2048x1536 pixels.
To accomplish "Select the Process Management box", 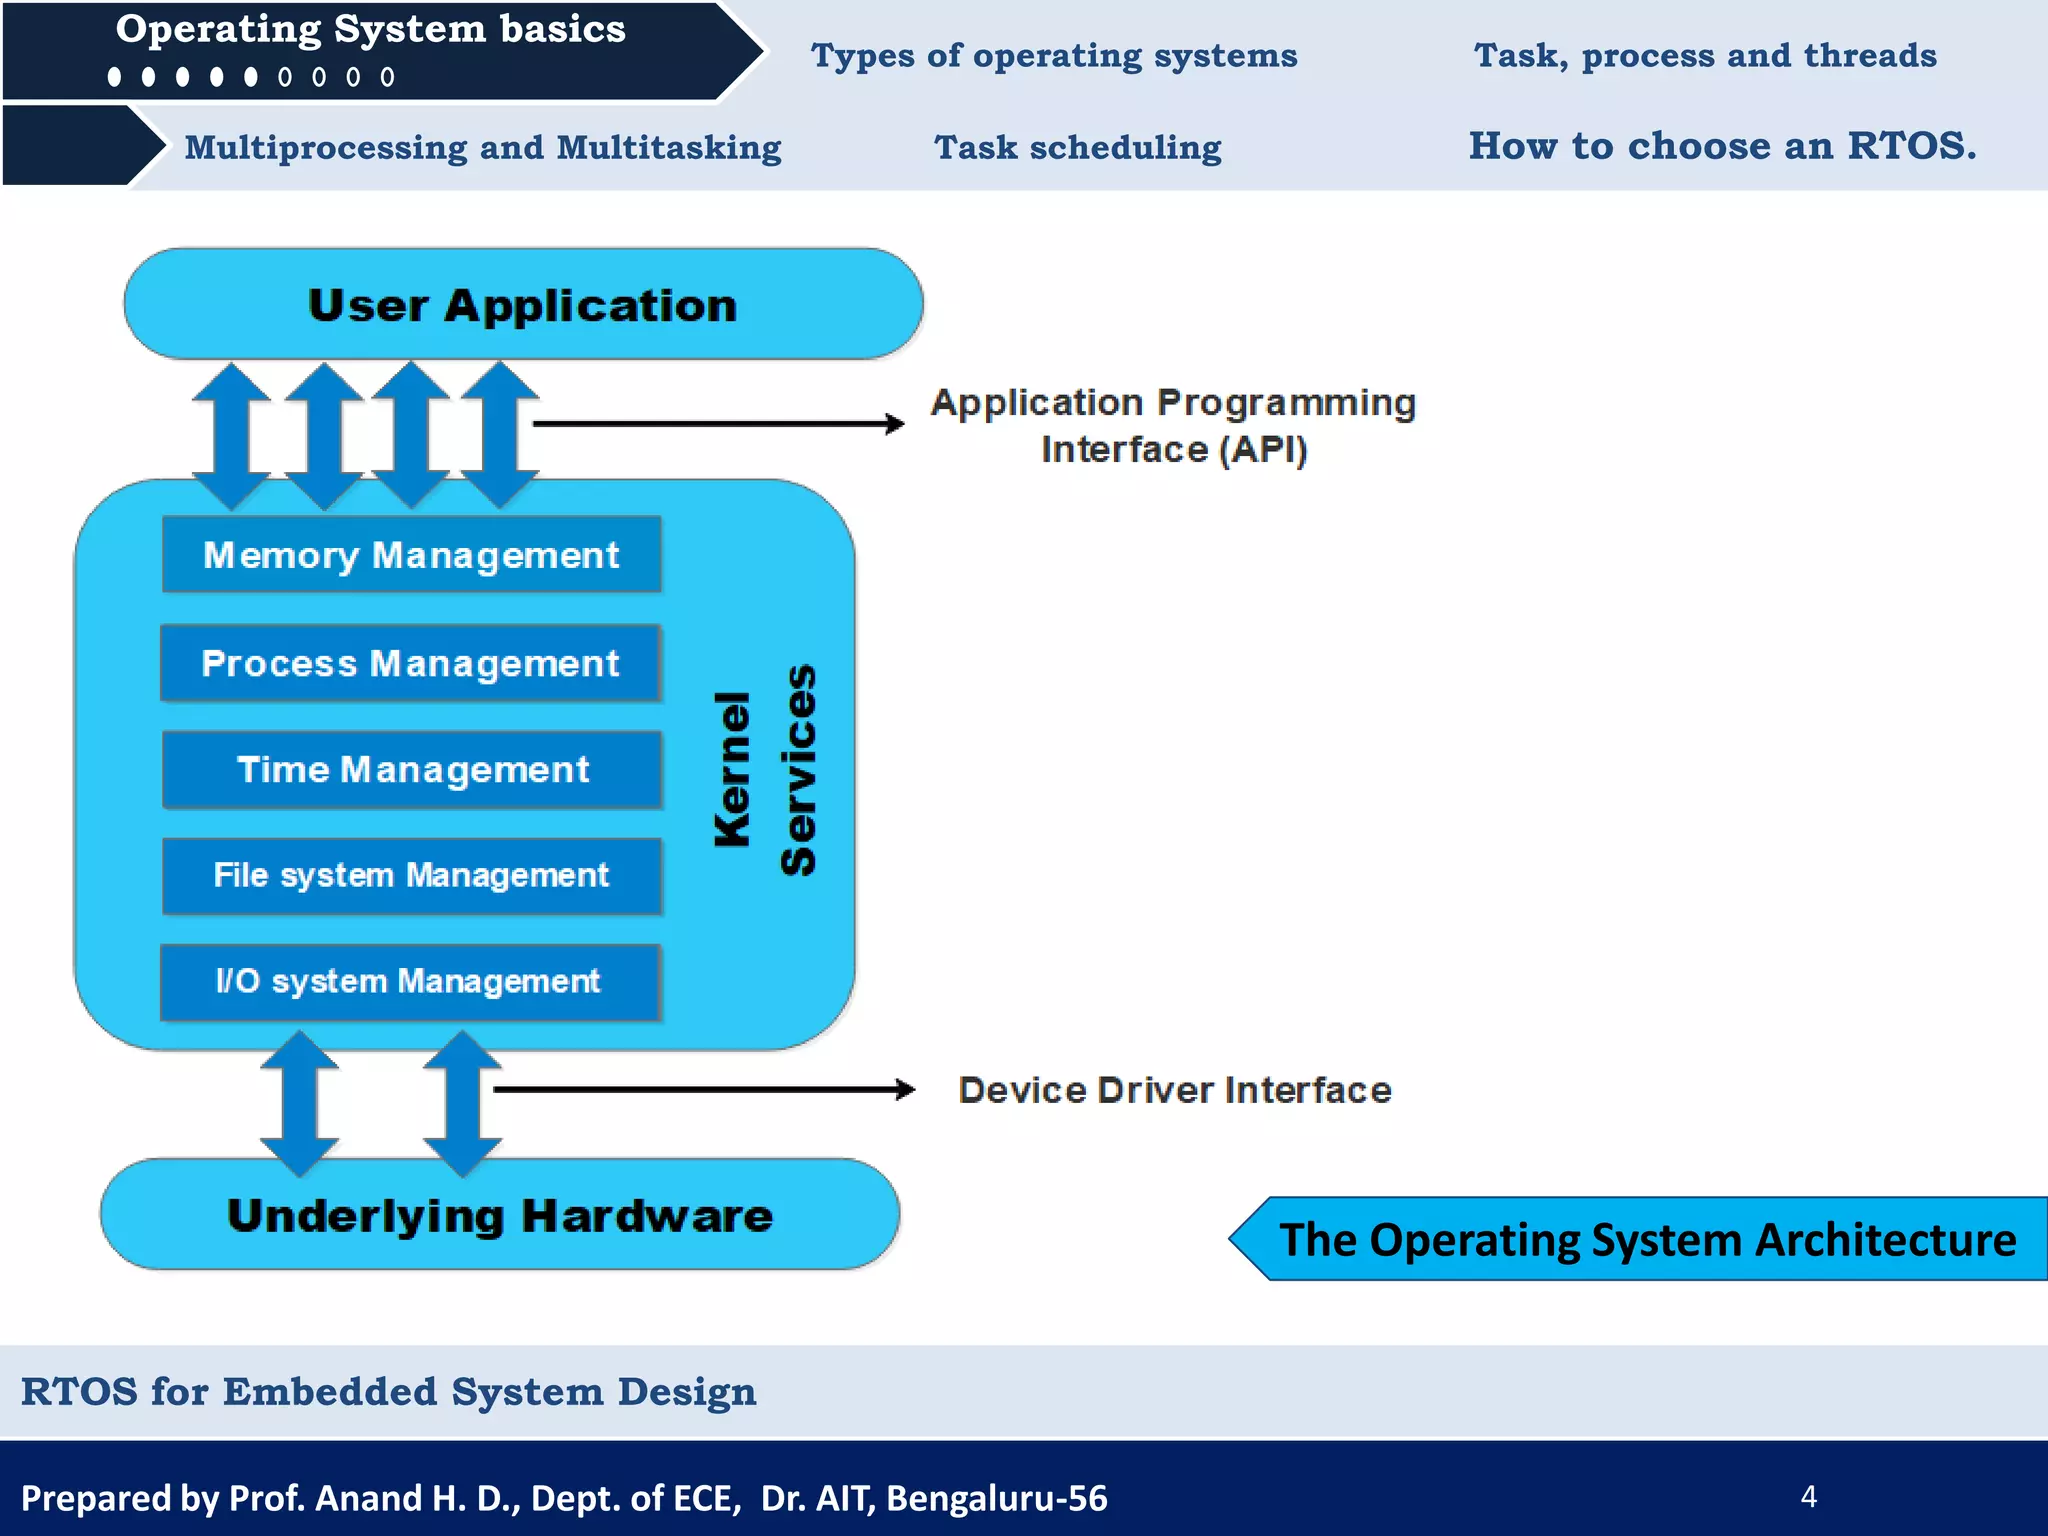I will [410, 663].
